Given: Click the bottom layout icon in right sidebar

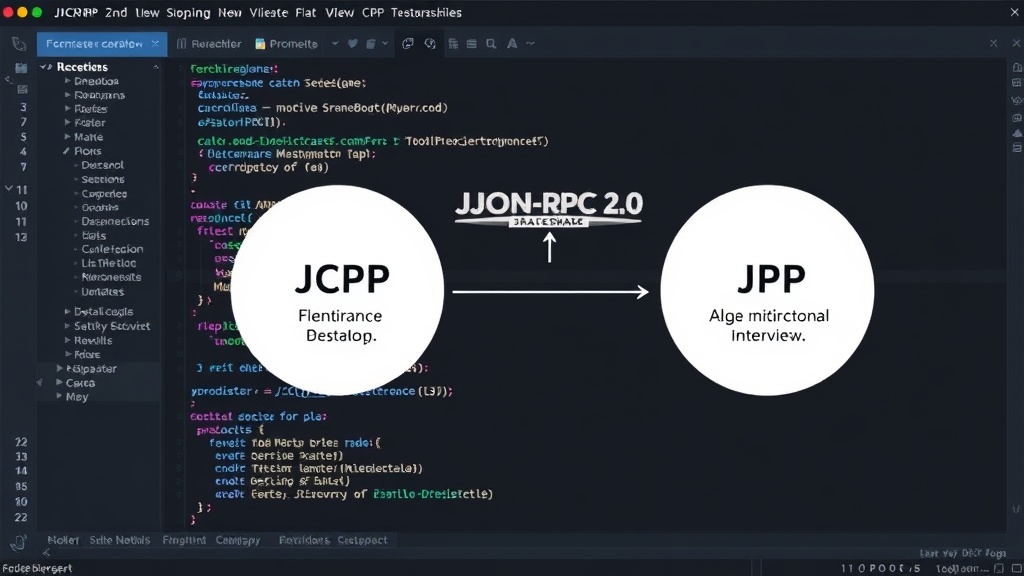Looking at the screenshot, I should pos(1017,148).
